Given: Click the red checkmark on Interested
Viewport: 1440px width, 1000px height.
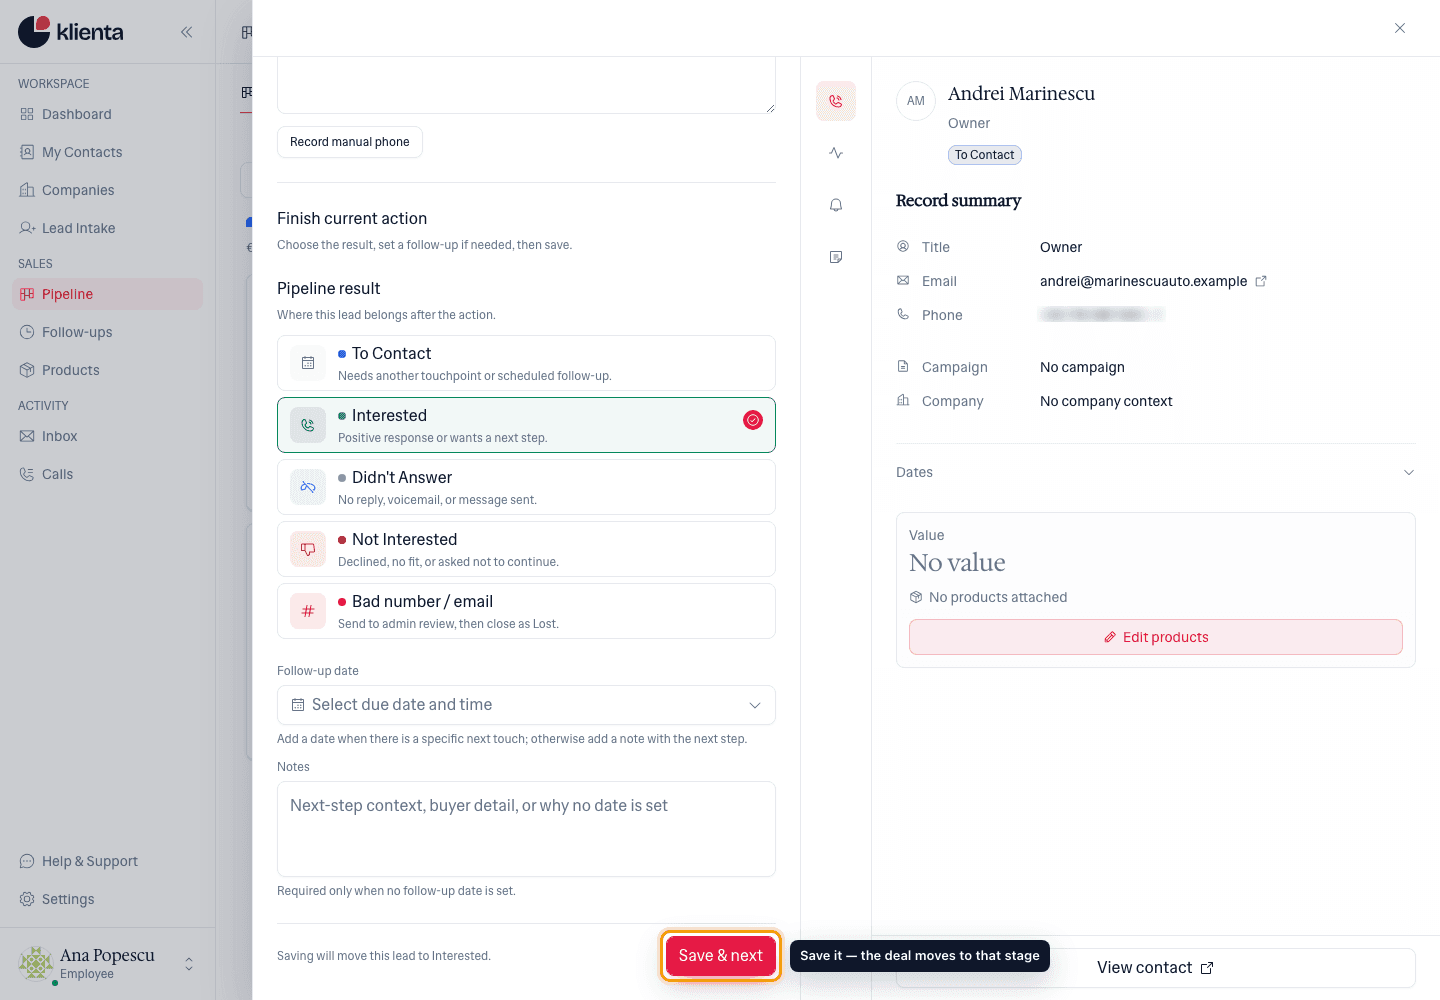Looking at the screenshot, I should pyautogui.click(x=753, y=420).
